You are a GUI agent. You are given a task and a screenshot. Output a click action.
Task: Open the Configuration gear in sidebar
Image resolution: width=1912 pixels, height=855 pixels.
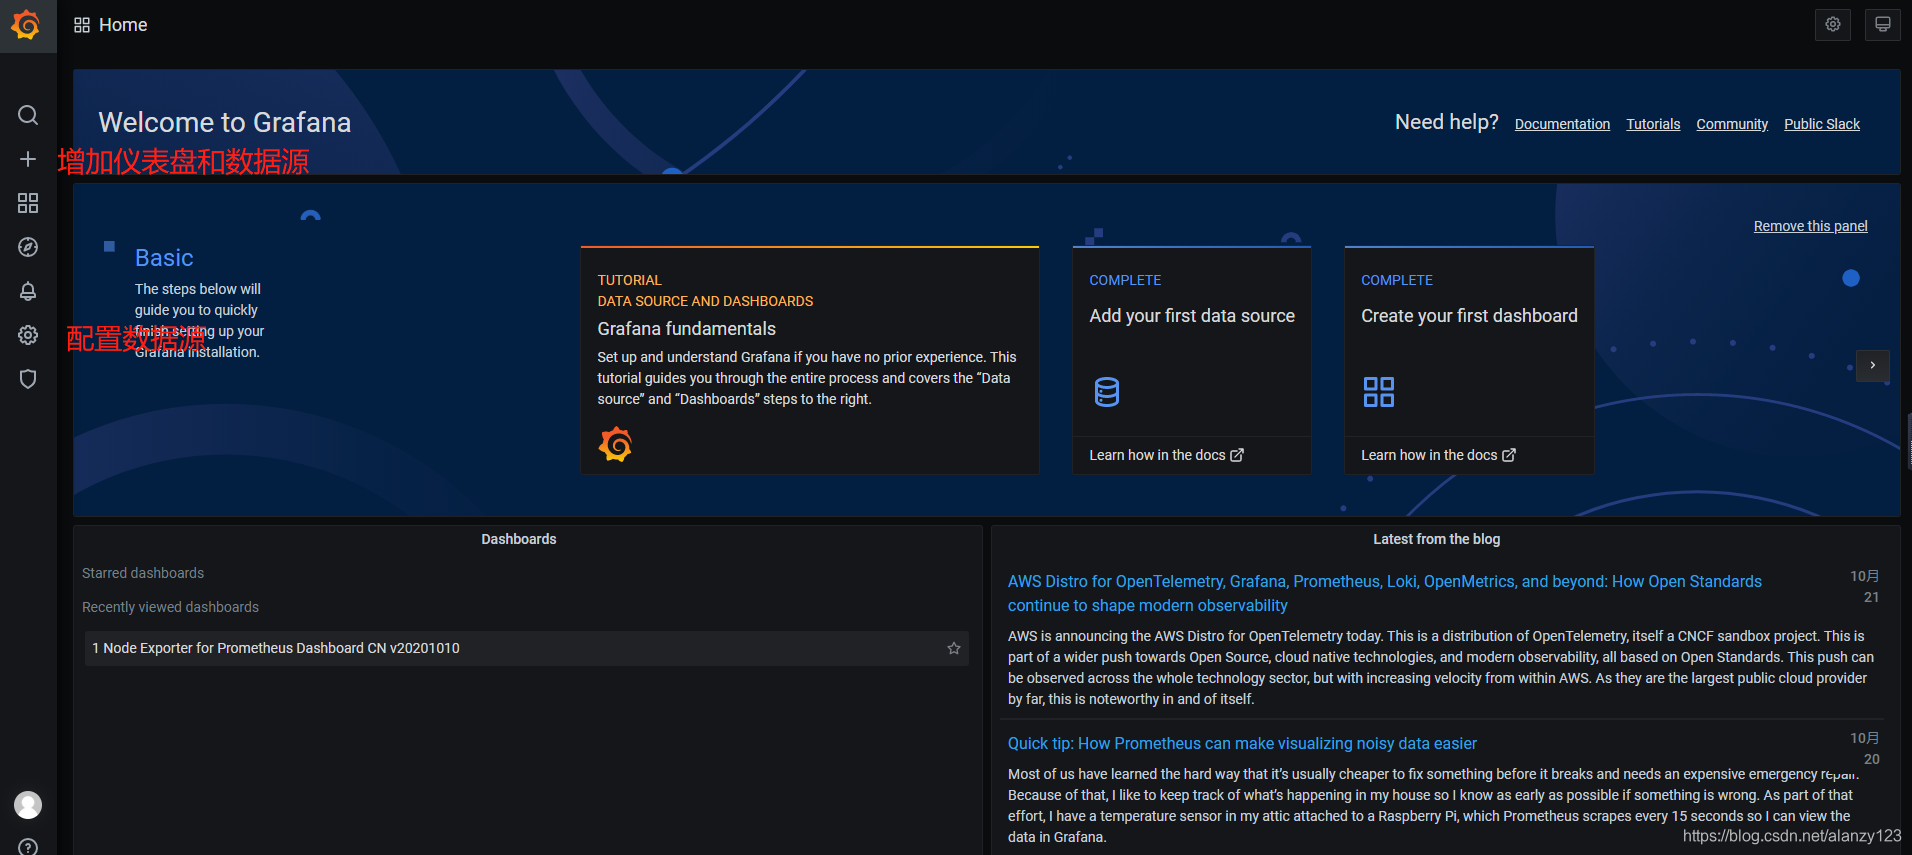[28, 335]
